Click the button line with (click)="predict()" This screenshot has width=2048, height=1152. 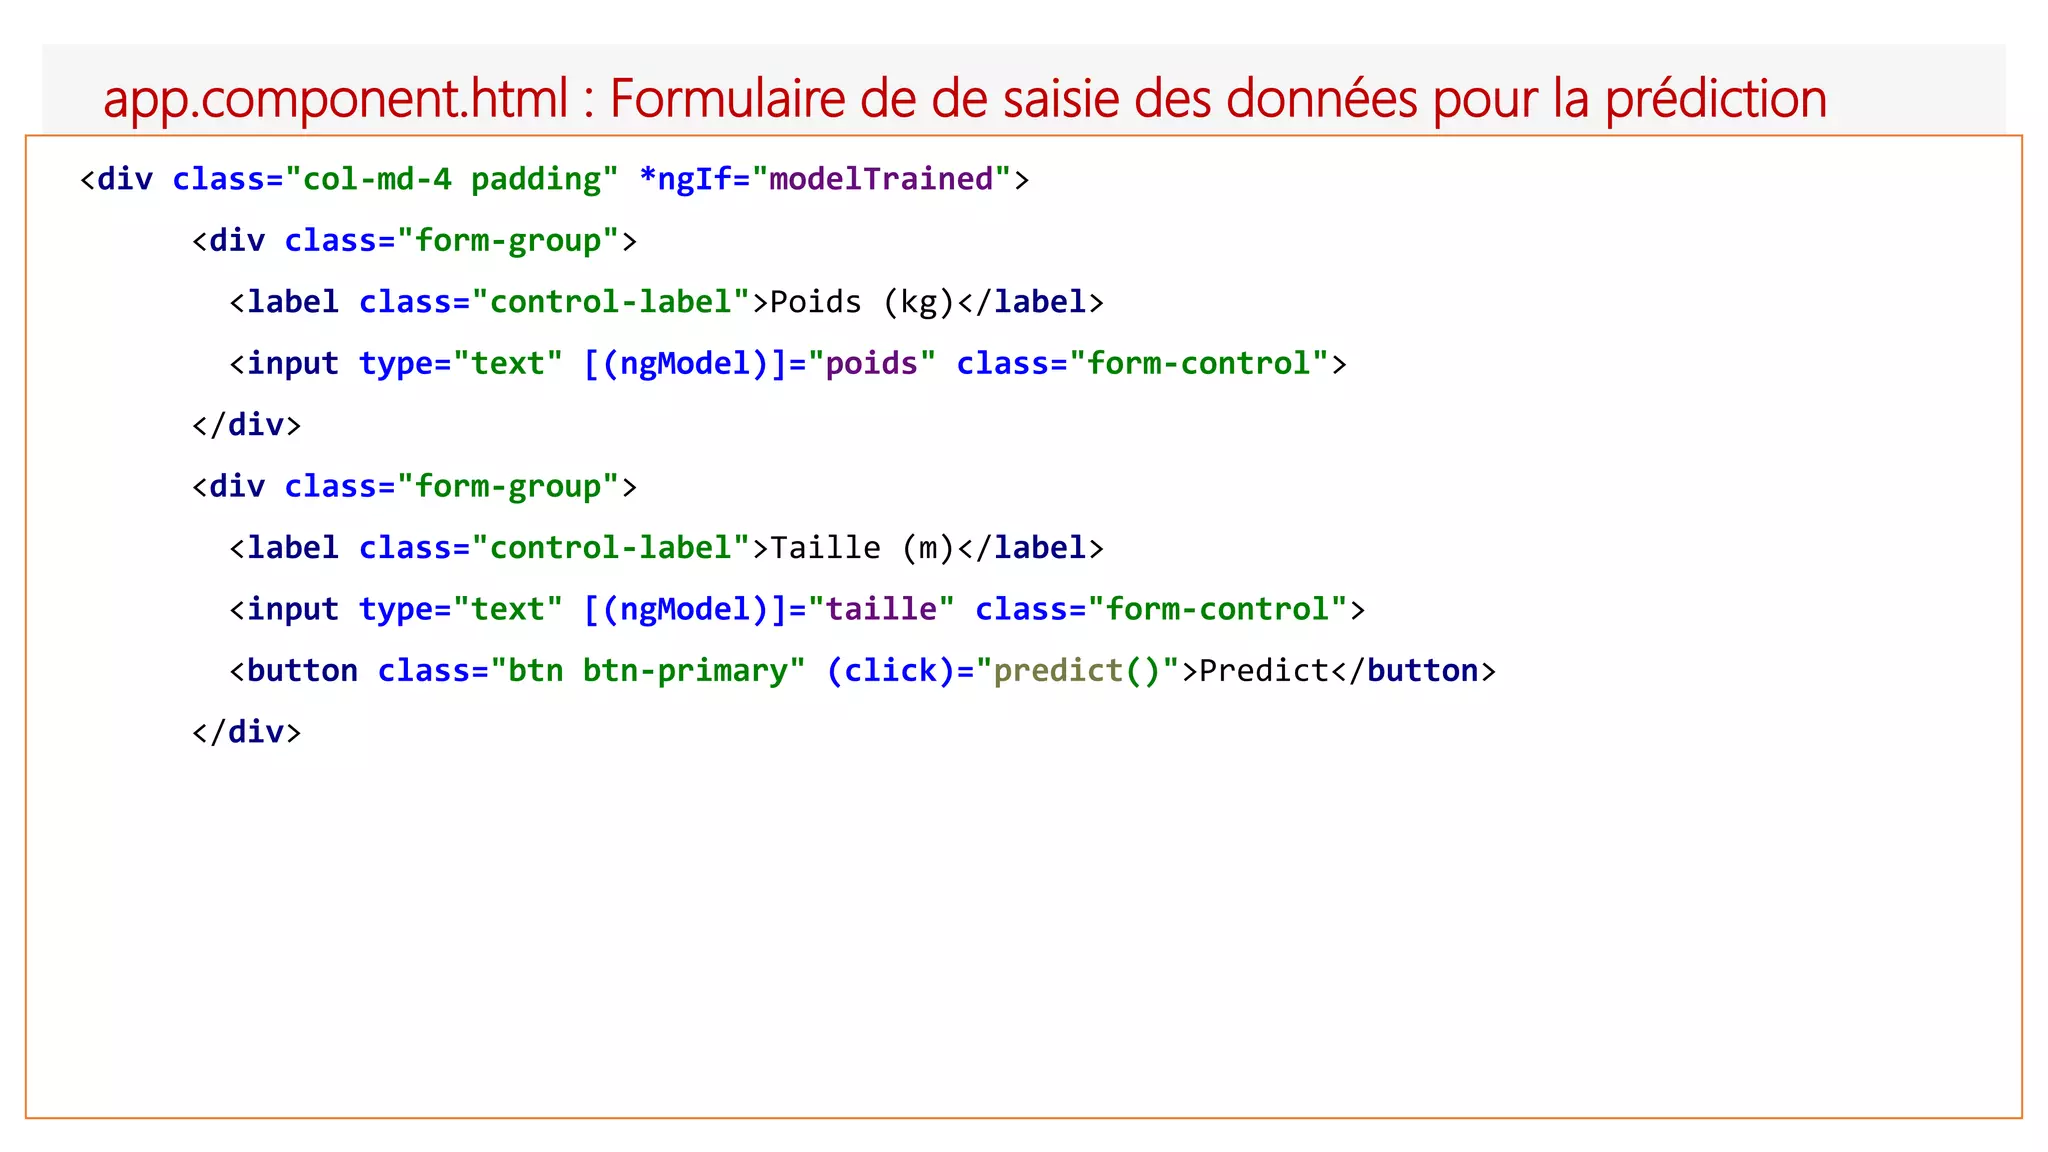pos(862,671)
